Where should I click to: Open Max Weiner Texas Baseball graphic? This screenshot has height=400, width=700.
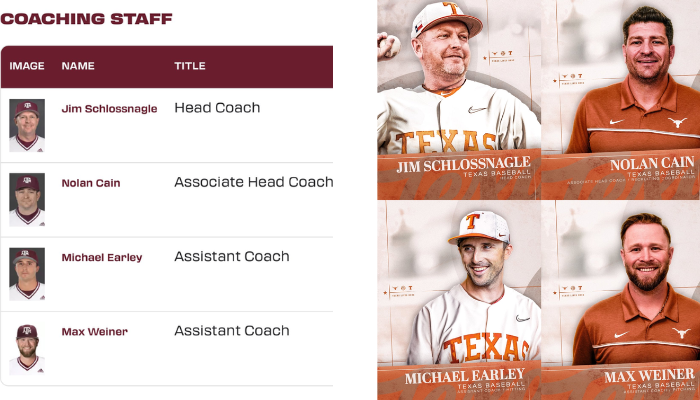point(621,300)
